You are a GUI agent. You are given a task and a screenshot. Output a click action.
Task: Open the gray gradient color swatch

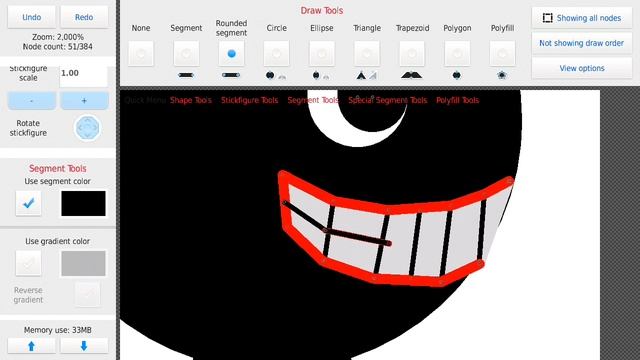[83, 263]
